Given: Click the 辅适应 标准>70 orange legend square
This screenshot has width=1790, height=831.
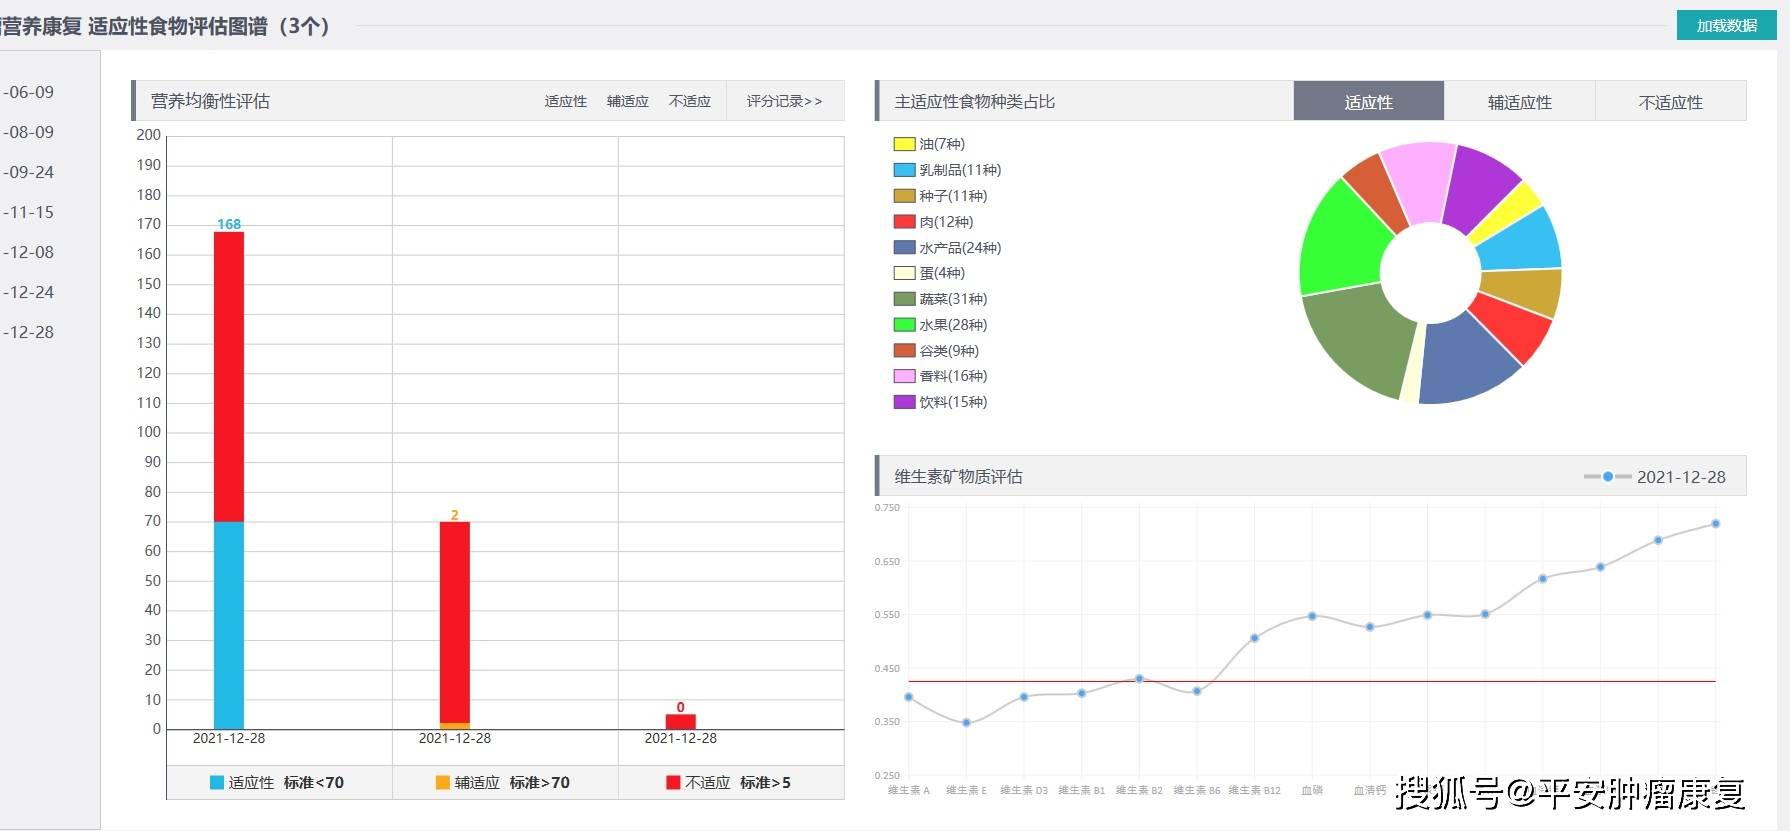Looking at the screenshot, I should 443,782.
